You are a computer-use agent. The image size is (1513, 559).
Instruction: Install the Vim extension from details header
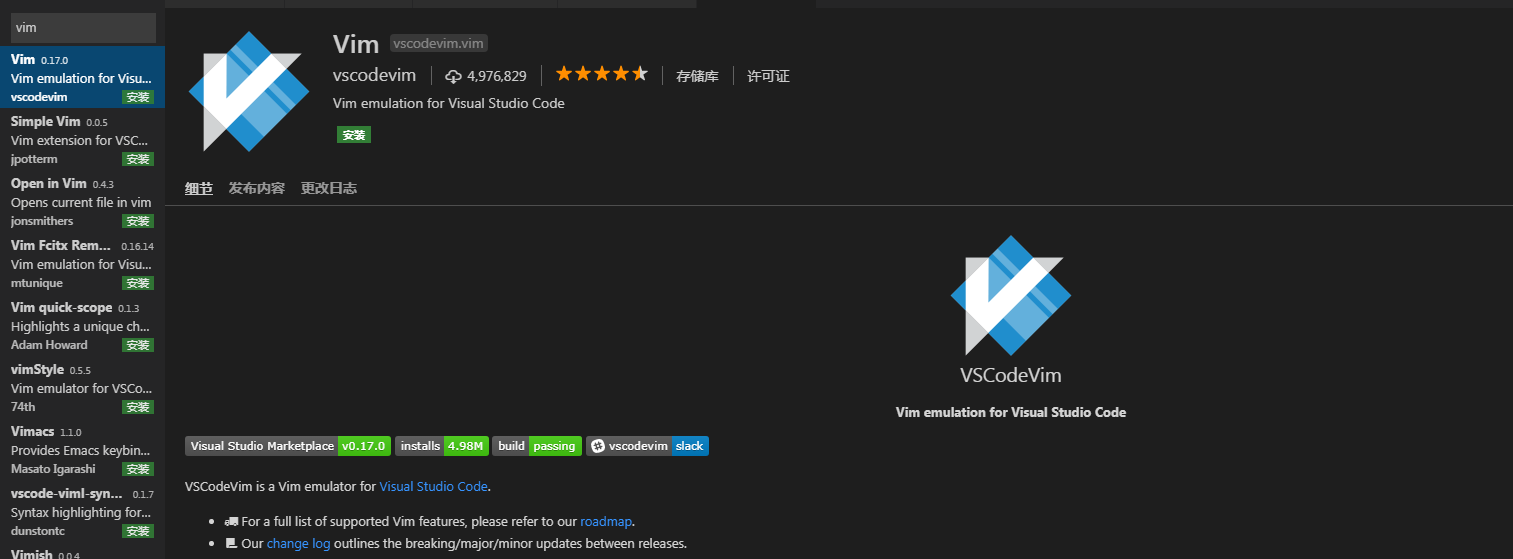(354, 134)
